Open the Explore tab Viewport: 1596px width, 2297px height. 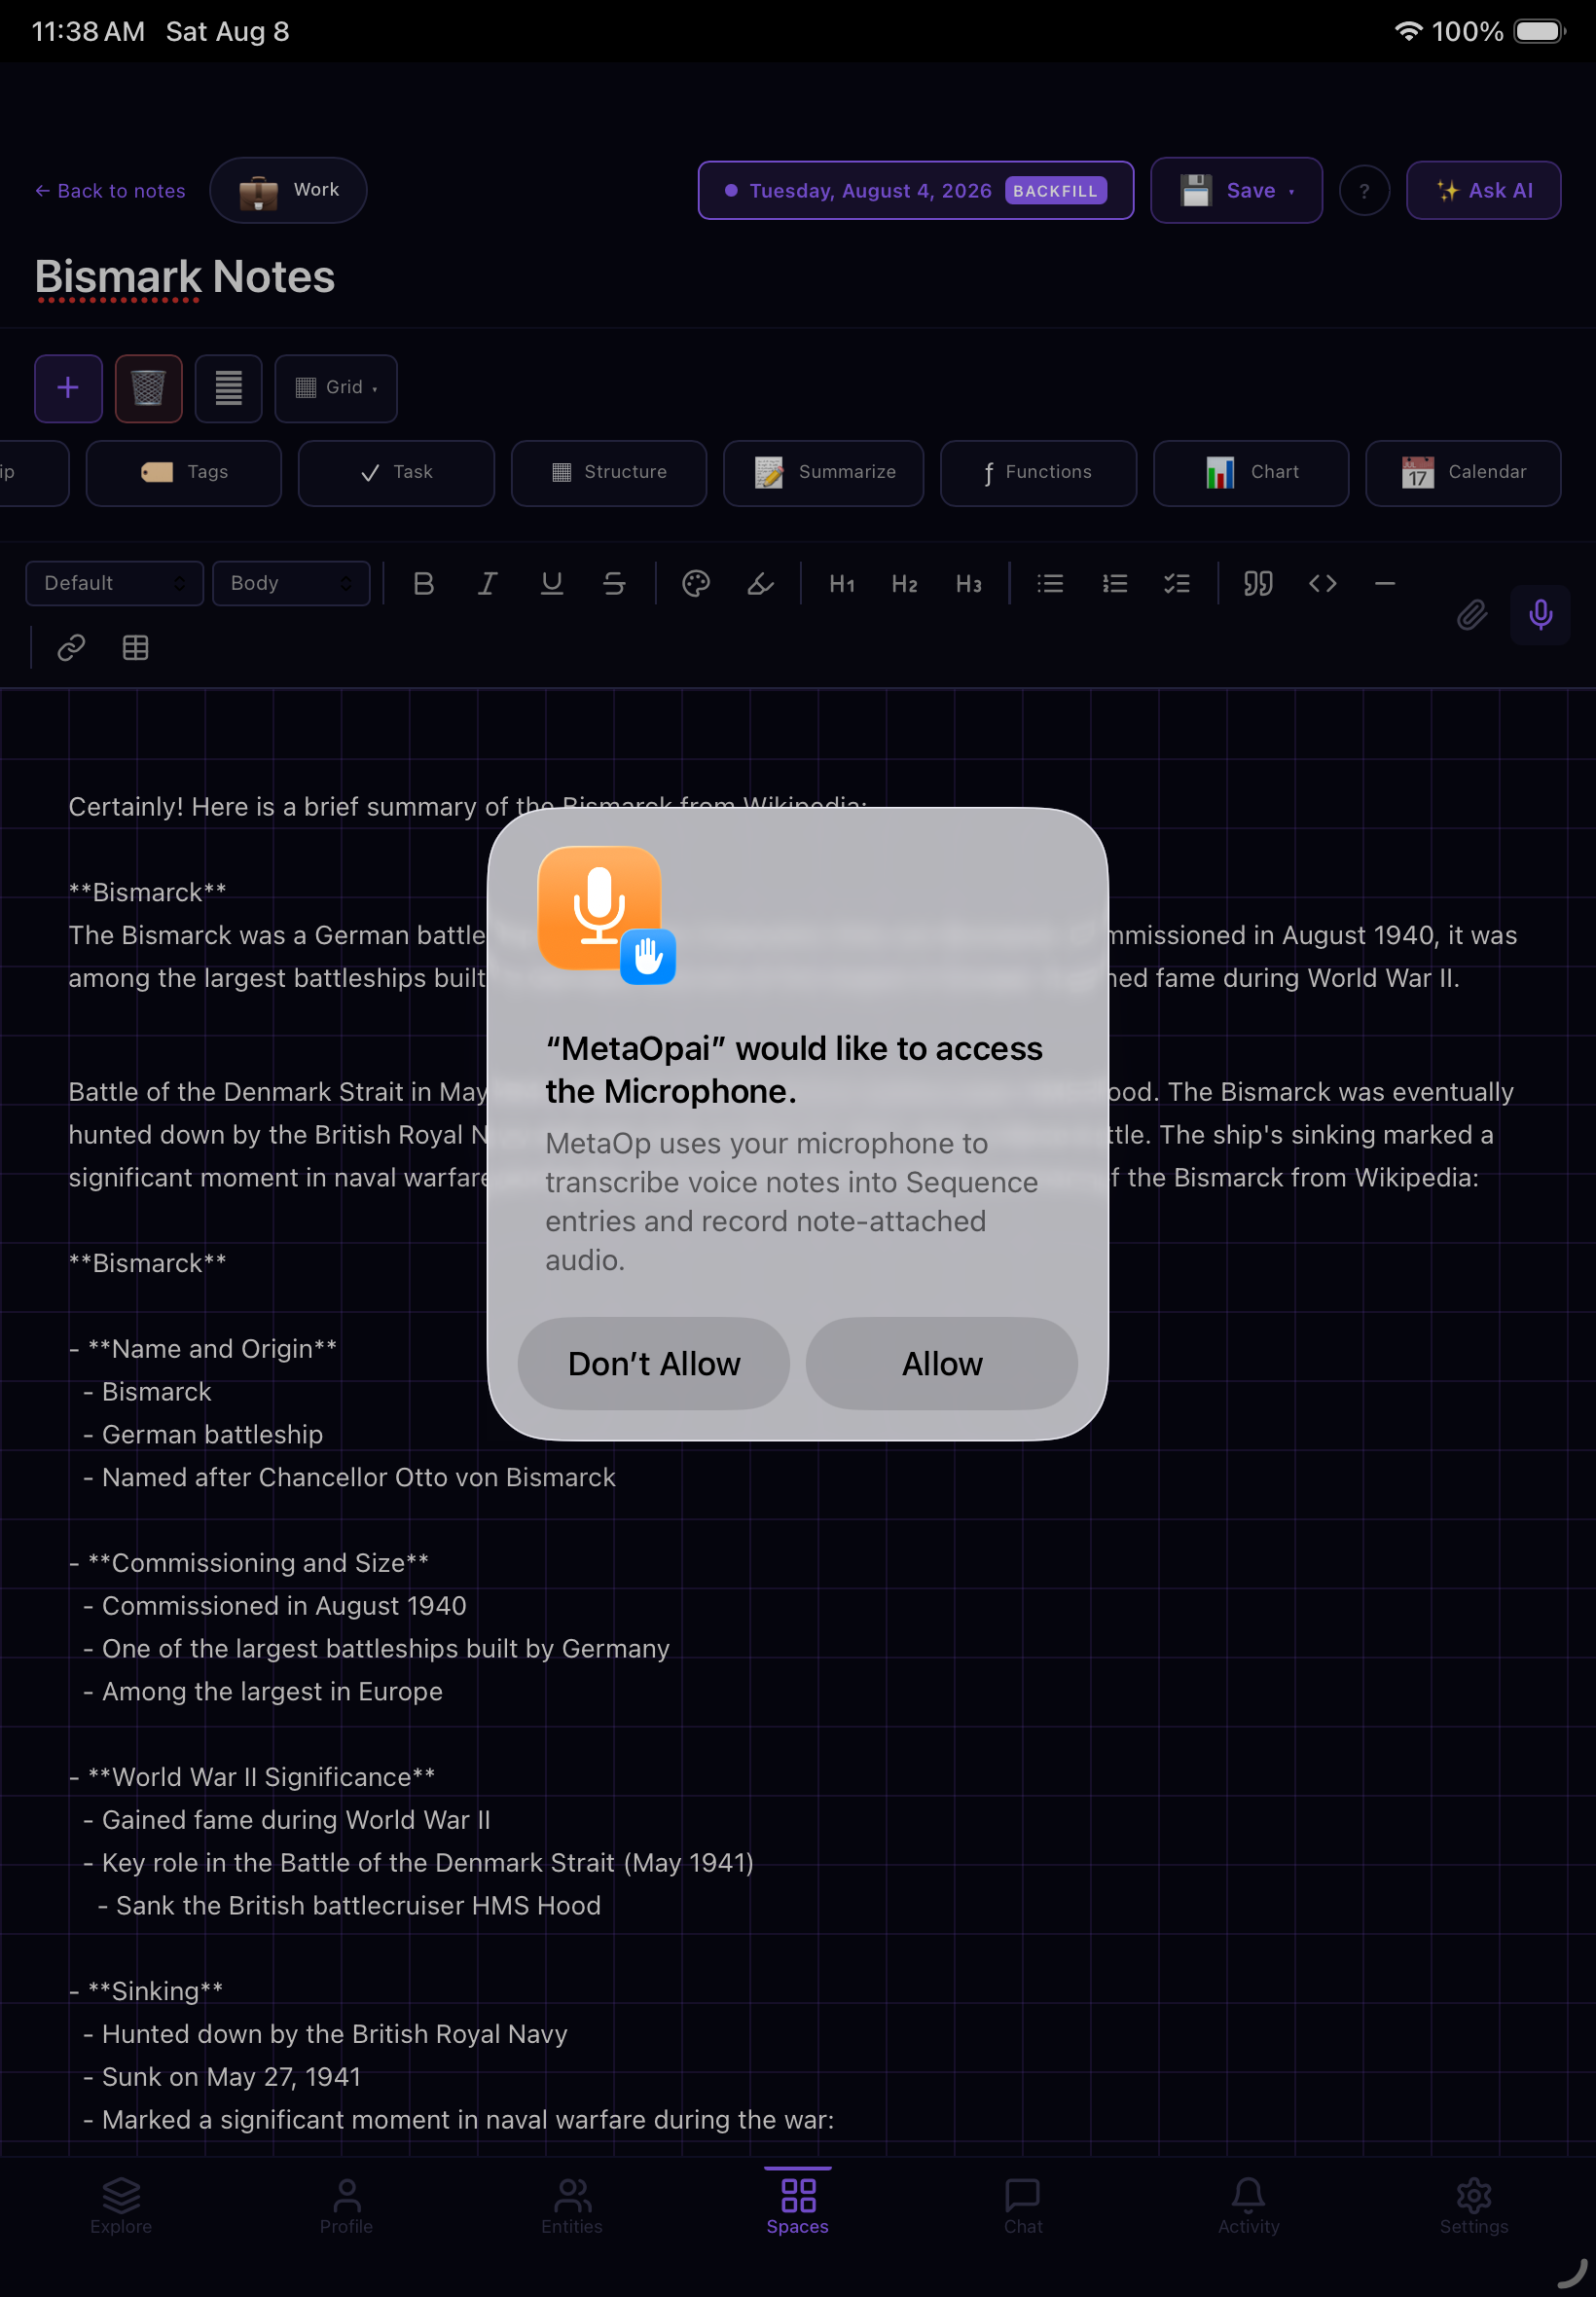pos(121,2205)
